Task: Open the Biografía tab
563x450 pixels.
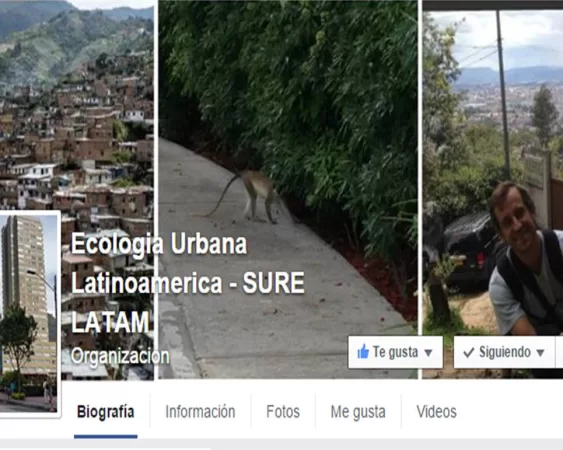Action: (106, 412)
